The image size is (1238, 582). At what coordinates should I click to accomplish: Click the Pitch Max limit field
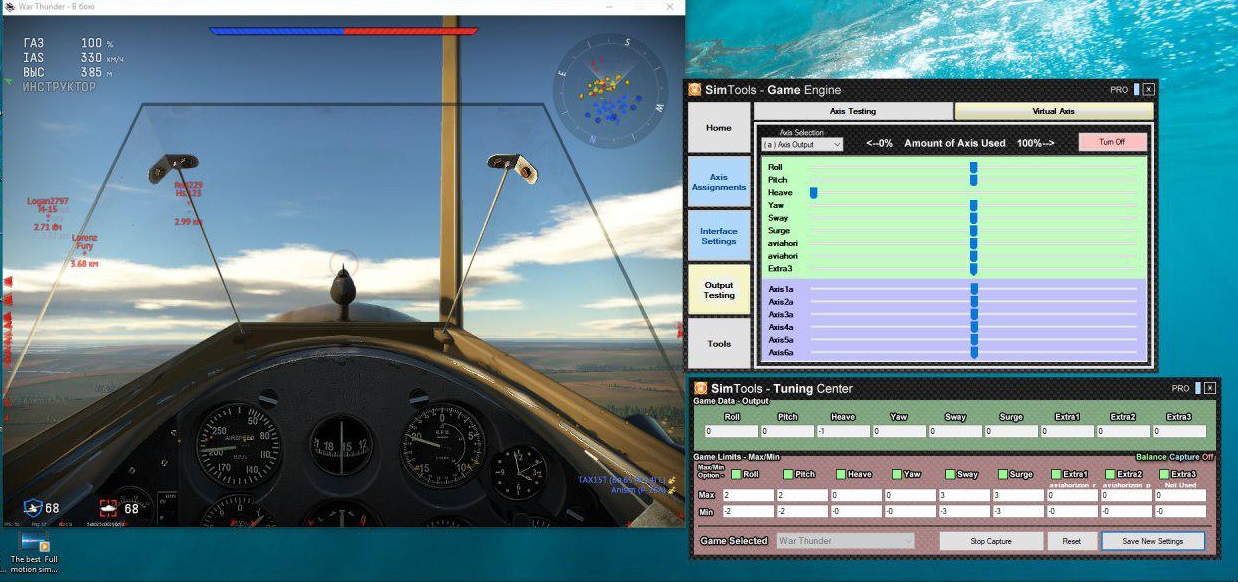pos(803,495)
